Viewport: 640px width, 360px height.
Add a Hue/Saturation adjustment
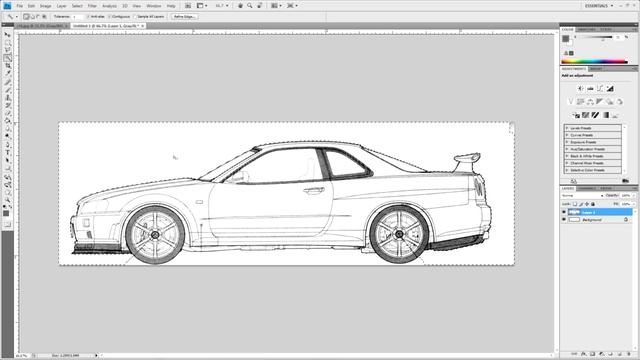pos(580,102)
